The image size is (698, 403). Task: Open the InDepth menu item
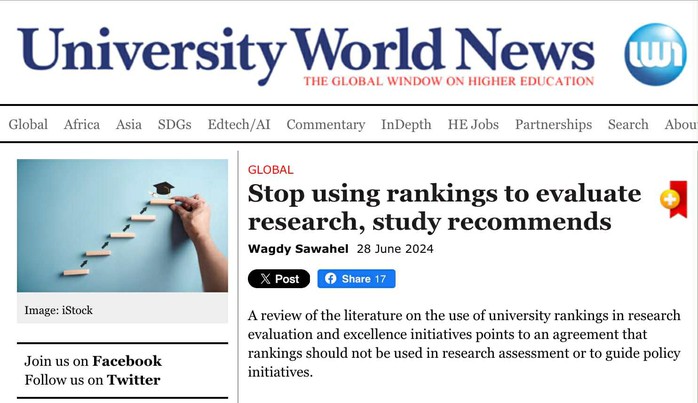(406, 125)
